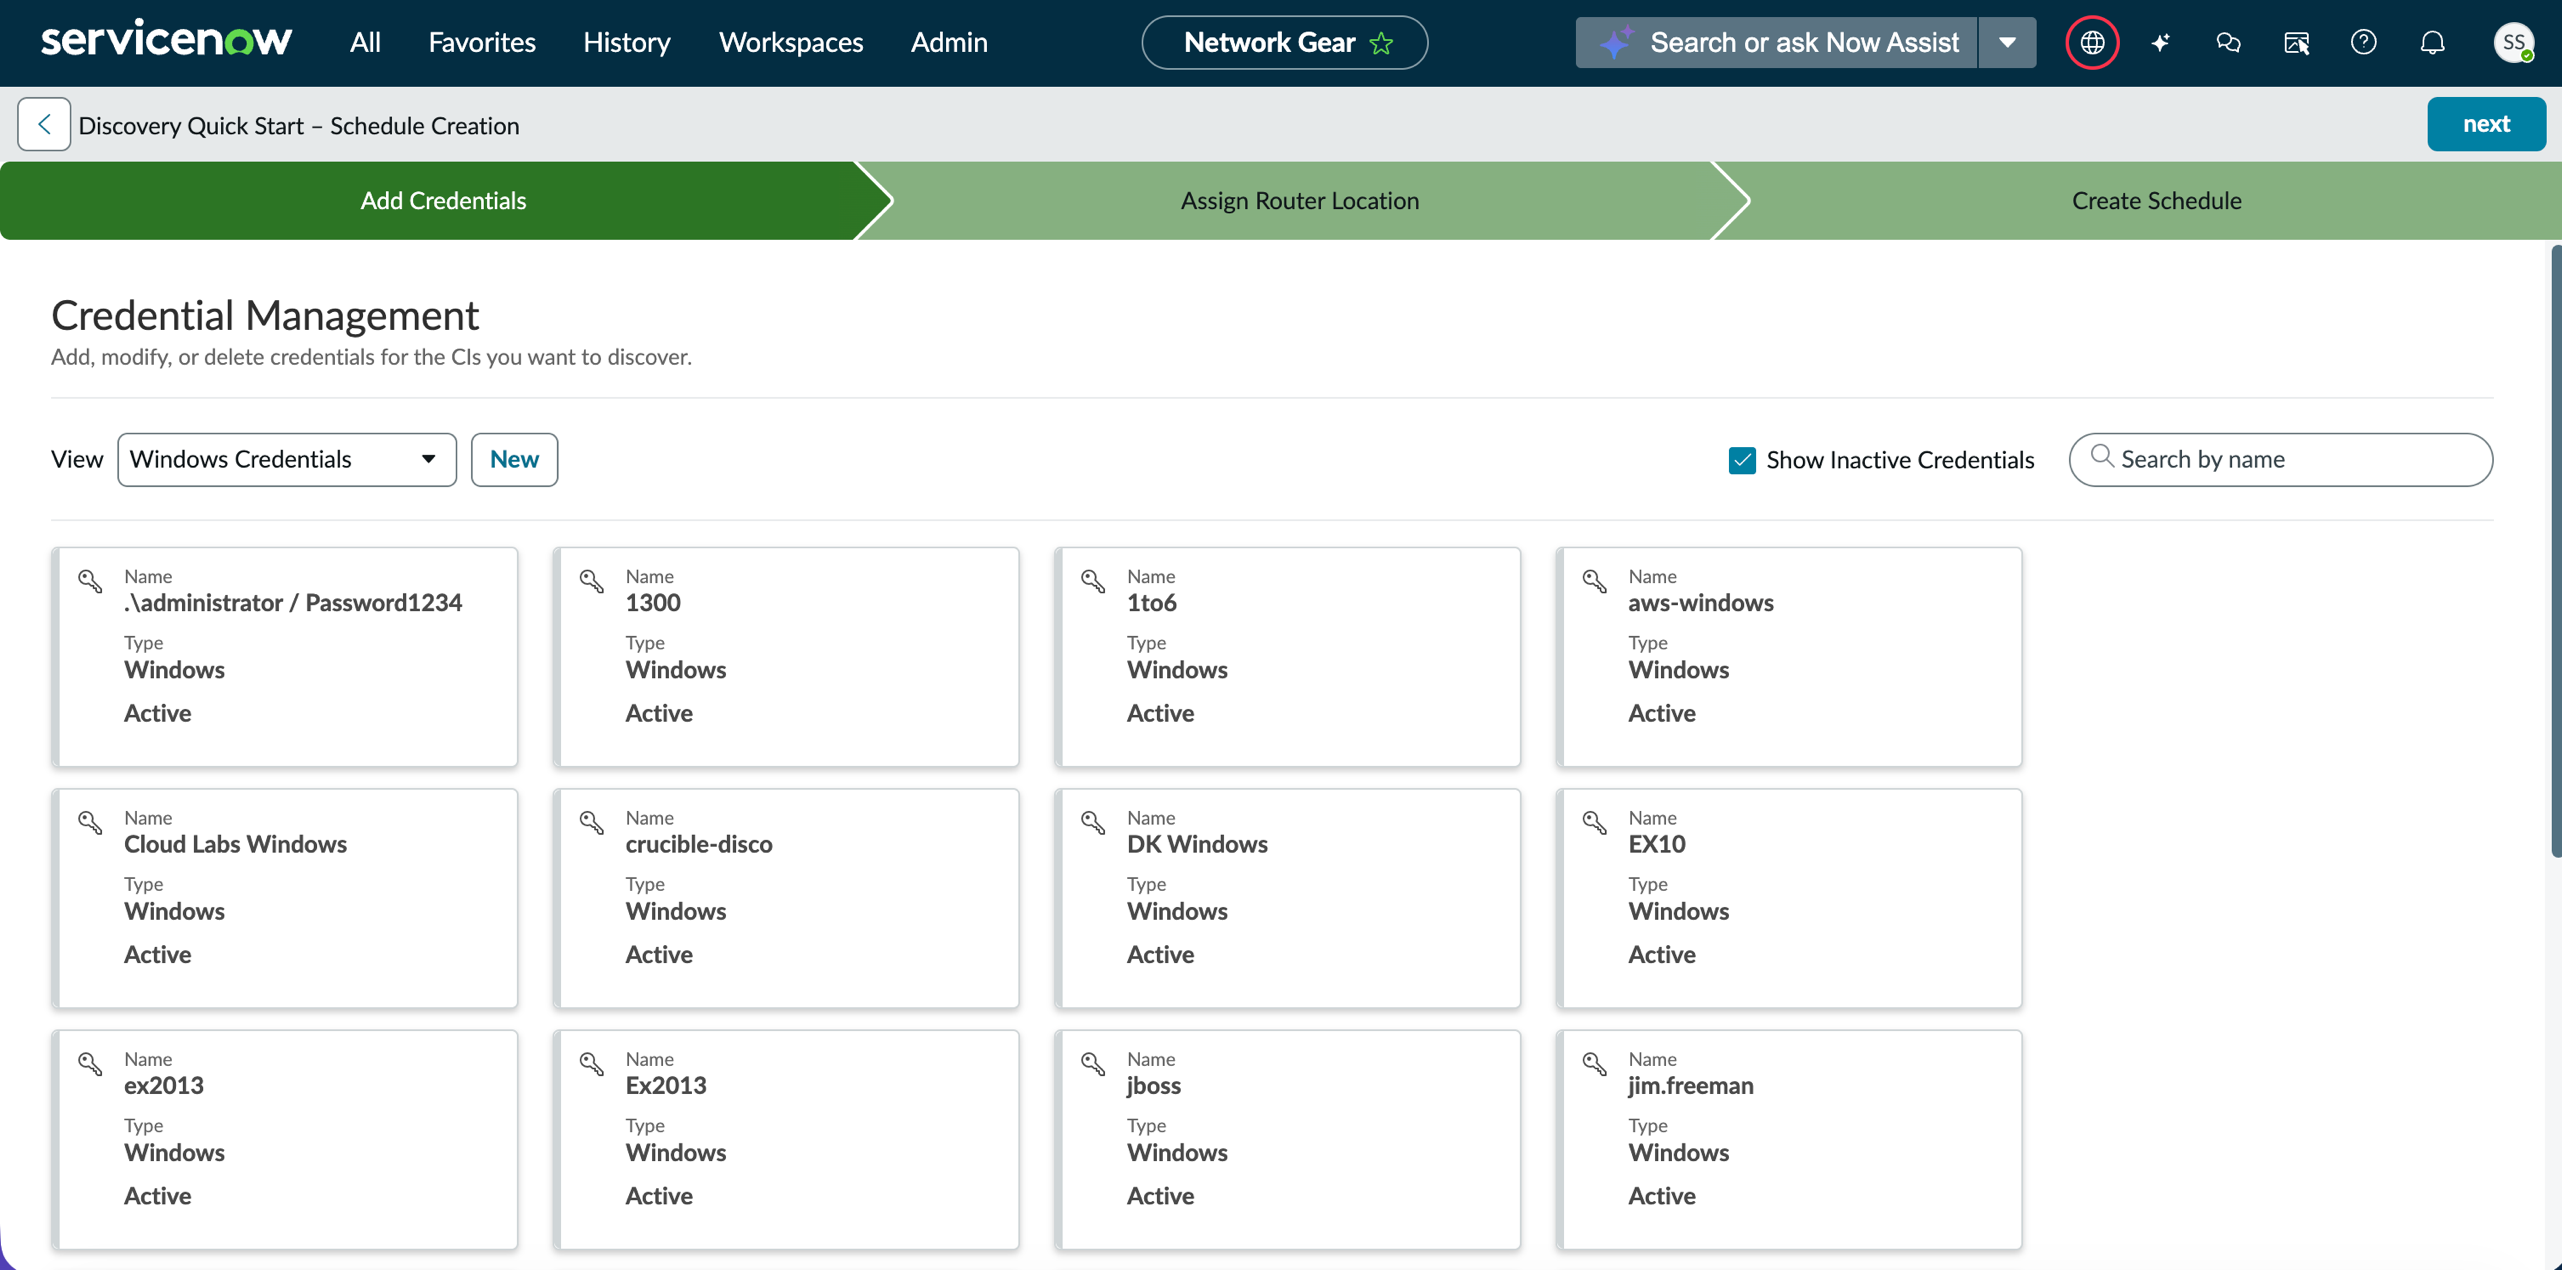Click key icon on 1300 card
The image size is (2562, 1270).
[x=592, y=580]
